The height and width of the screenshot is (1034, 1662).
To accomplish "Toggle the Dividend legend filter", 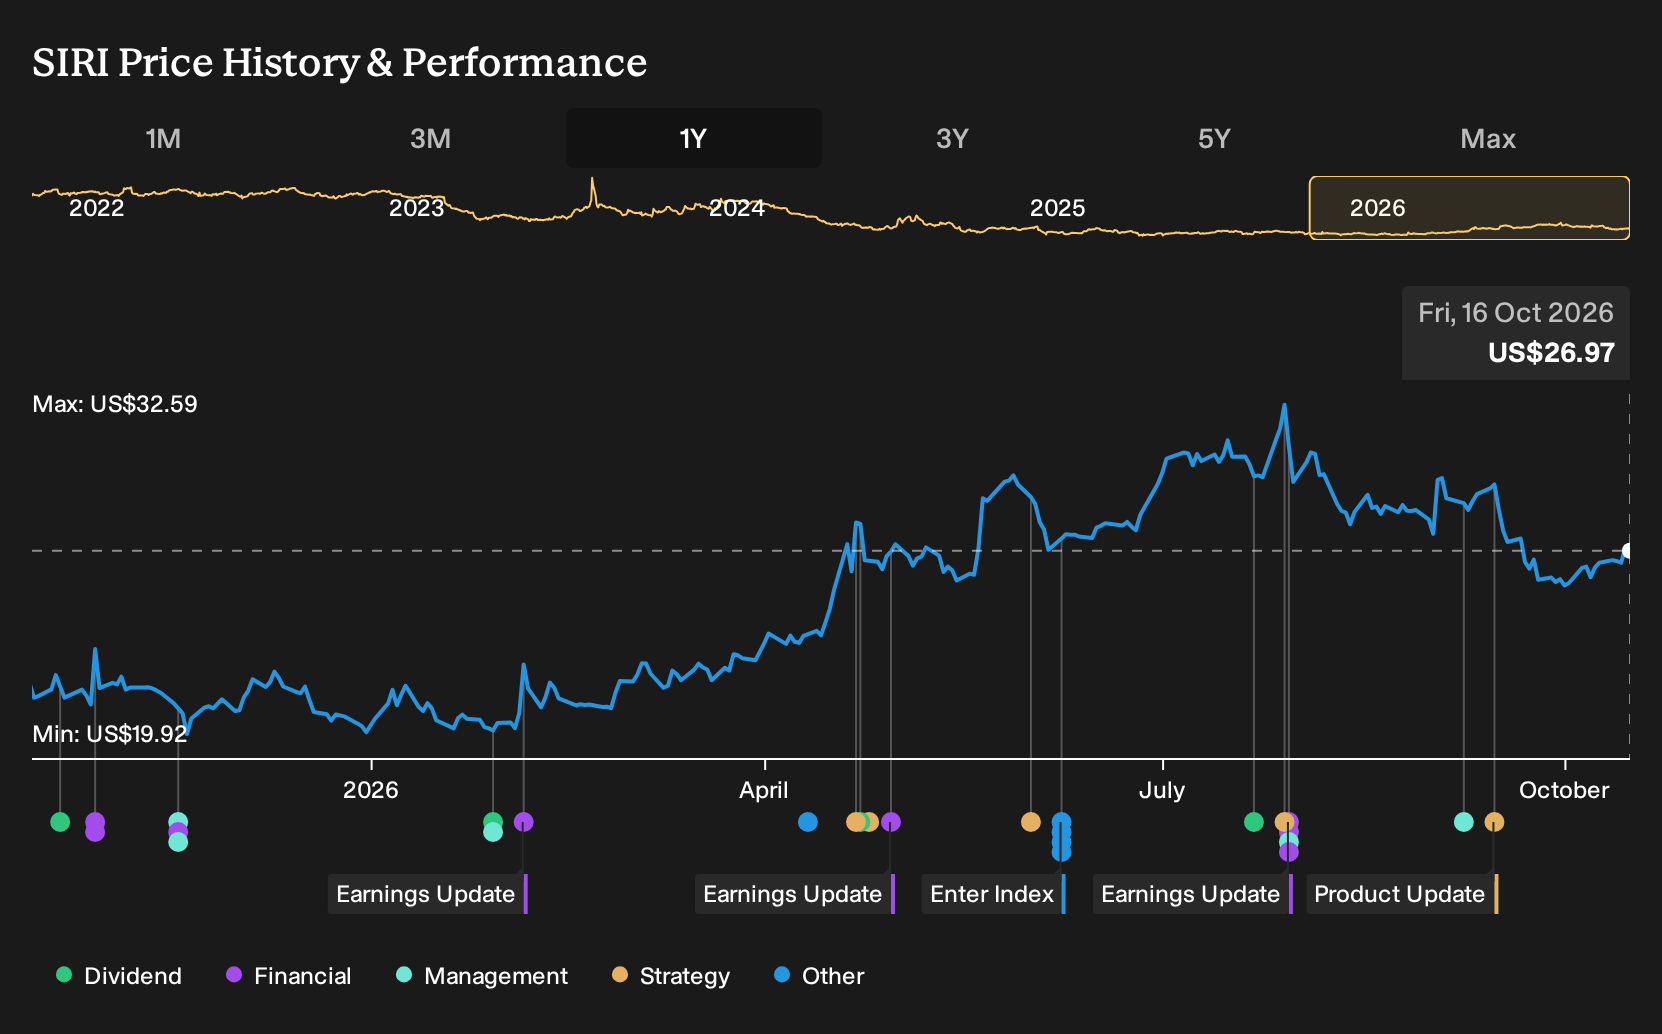I will (119, 976).
